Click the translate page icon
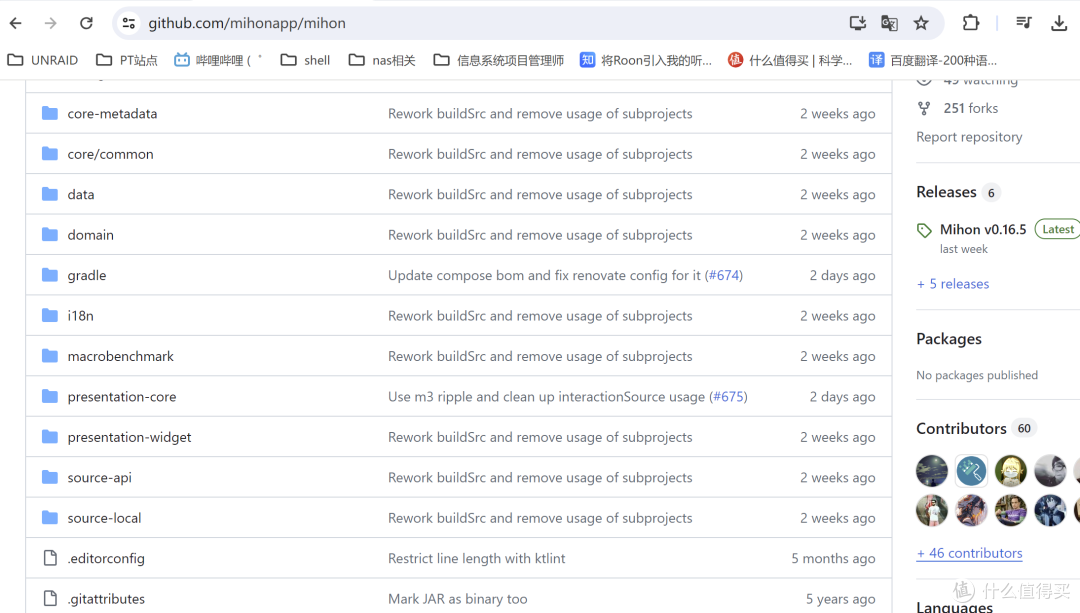The image size is (1080, 613). pos(889,23)
